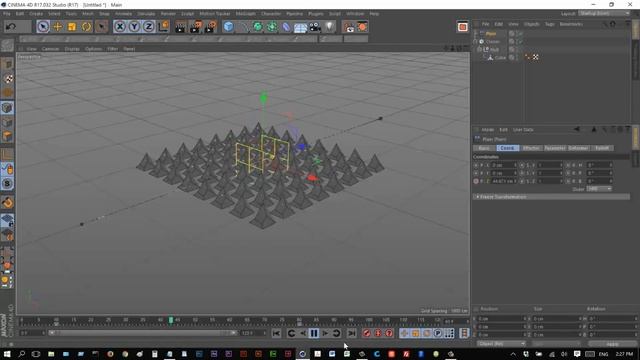Viewport: 640px width, 360px height.
Task: Click the Texture mode checkerboard icon
Action: [x=7, y=79]
